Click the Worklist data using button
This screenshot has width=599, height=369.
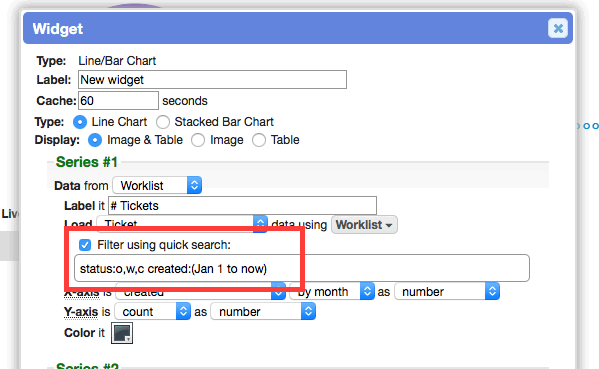[364, 225]
